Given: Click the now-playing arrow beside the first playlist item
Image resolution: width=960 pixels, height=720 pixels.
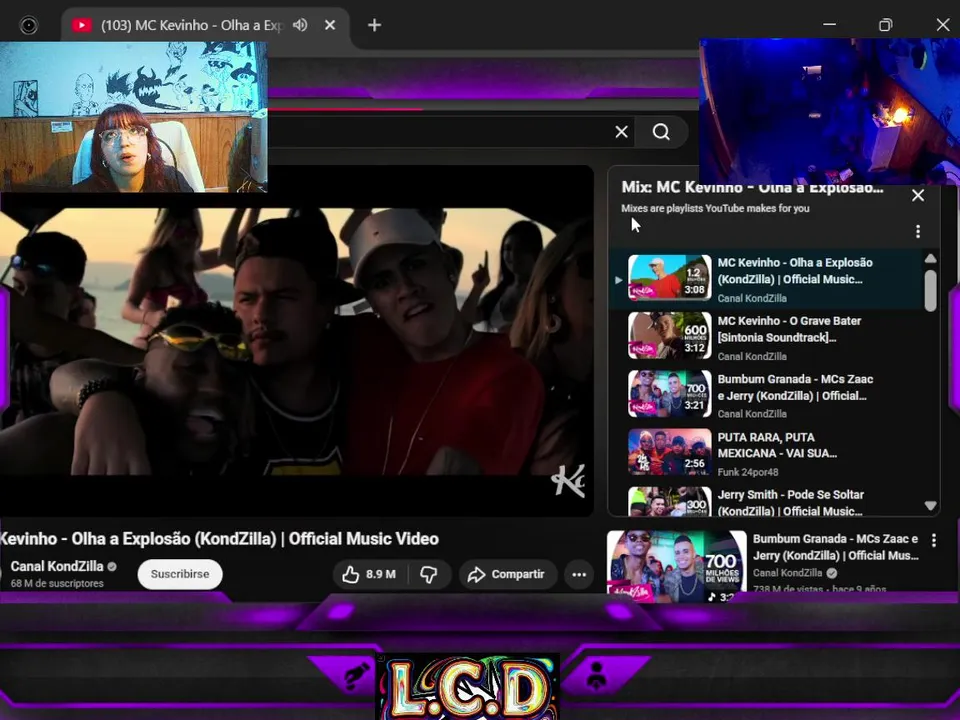Looking at the screenshot, I should (x=618, y=280).
